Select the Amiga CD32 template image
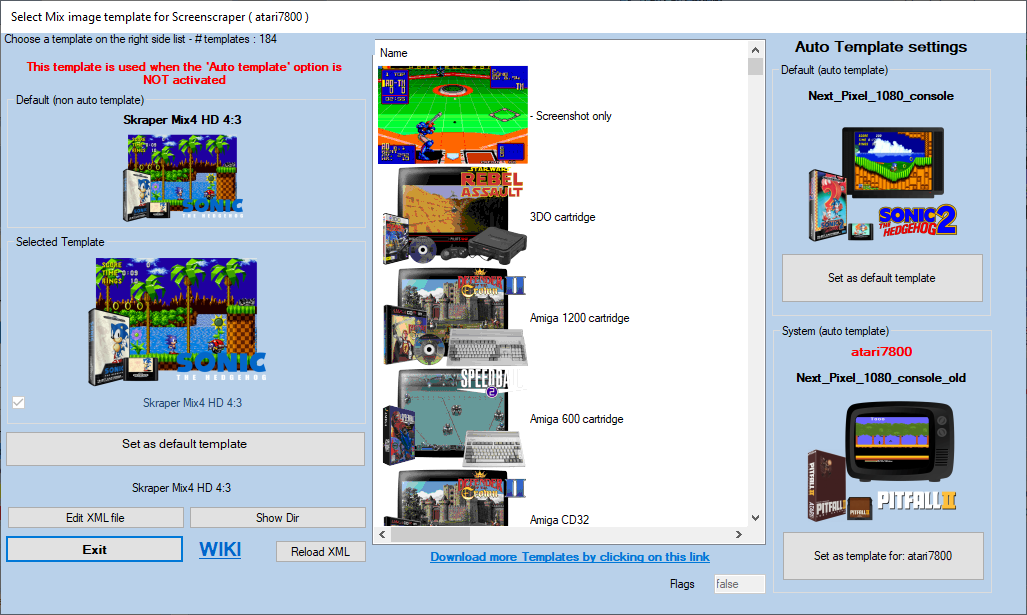Image resolution: width=1027 pixels, height=615 pixels. pos(453,498)
